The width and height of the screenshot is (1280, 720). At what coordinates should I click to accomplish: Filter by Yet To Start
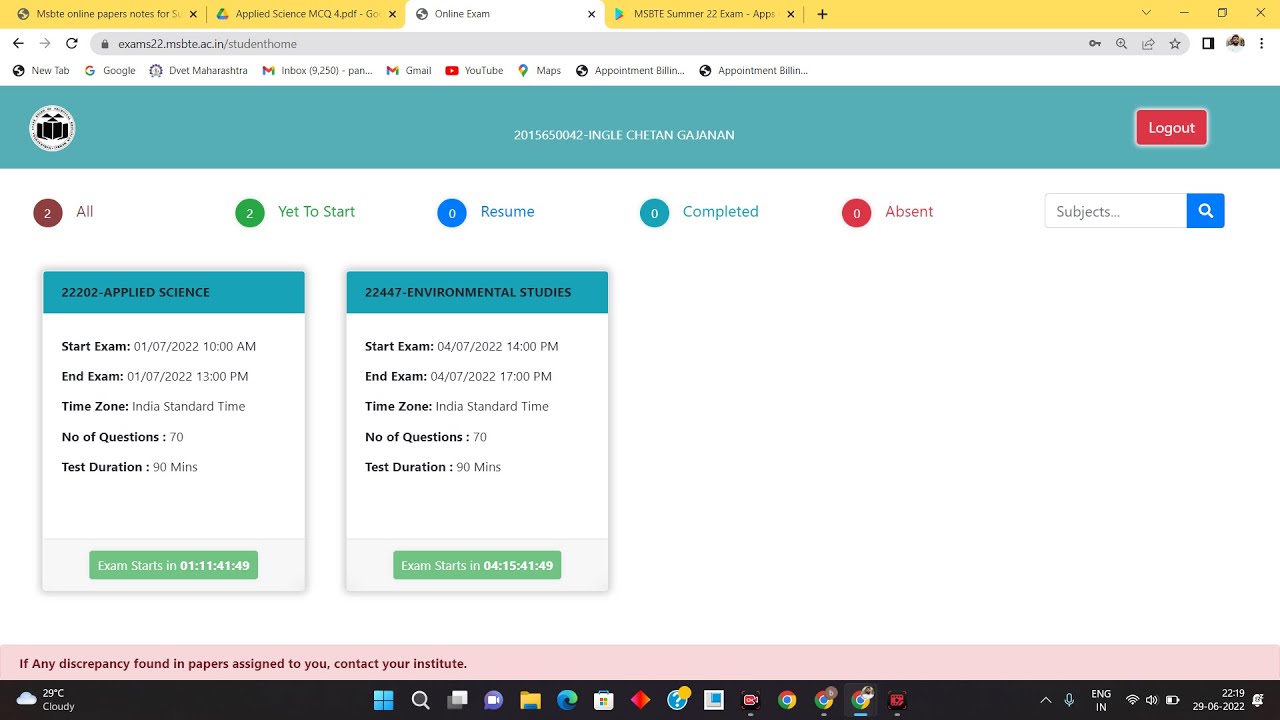[x=316, y=212]
